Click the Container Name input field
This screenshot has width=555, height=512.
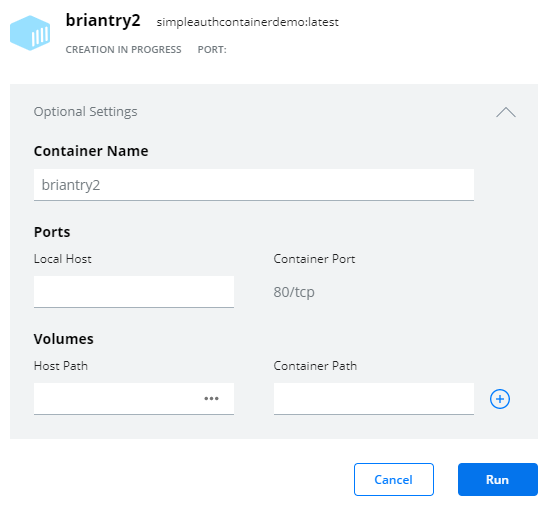[254, 185]
